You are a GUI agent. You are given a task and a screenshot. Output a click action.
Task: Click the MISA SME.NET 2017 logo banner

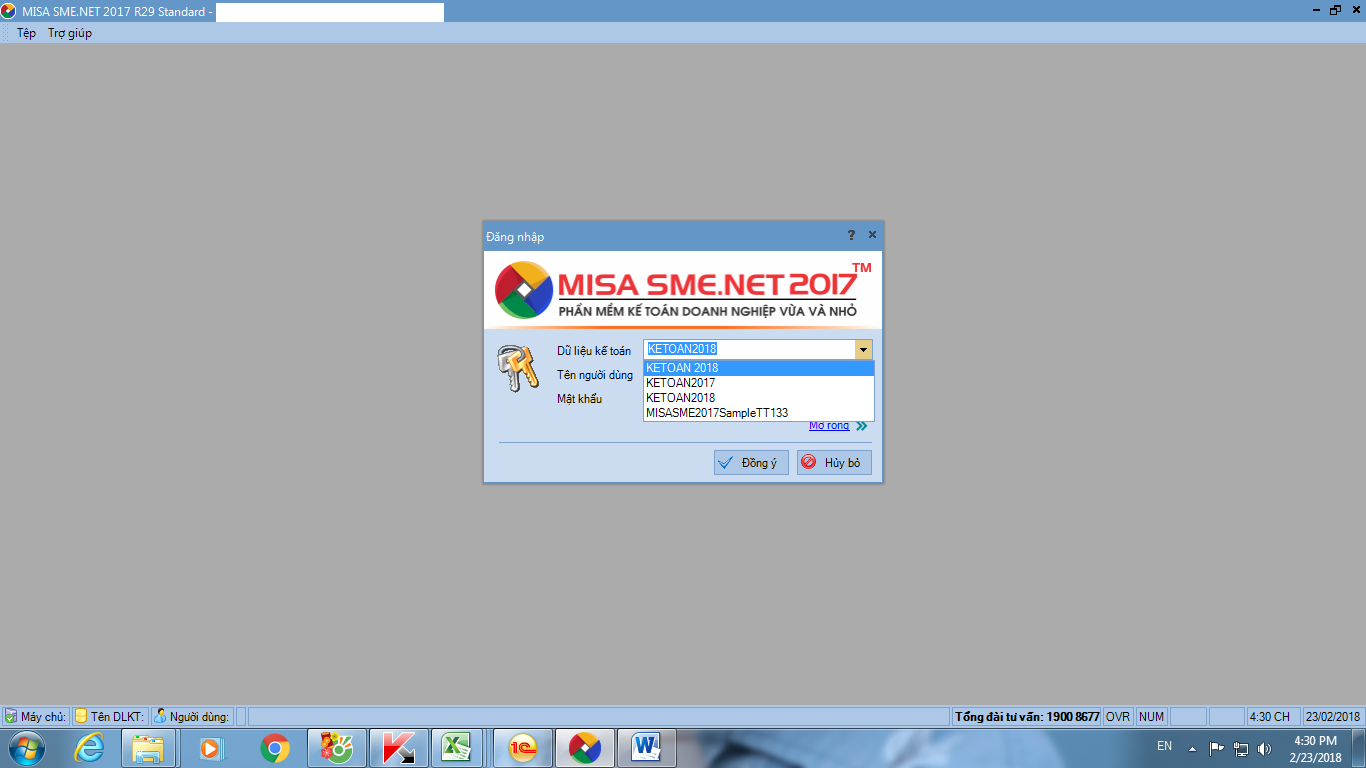(x=683, y=290)
